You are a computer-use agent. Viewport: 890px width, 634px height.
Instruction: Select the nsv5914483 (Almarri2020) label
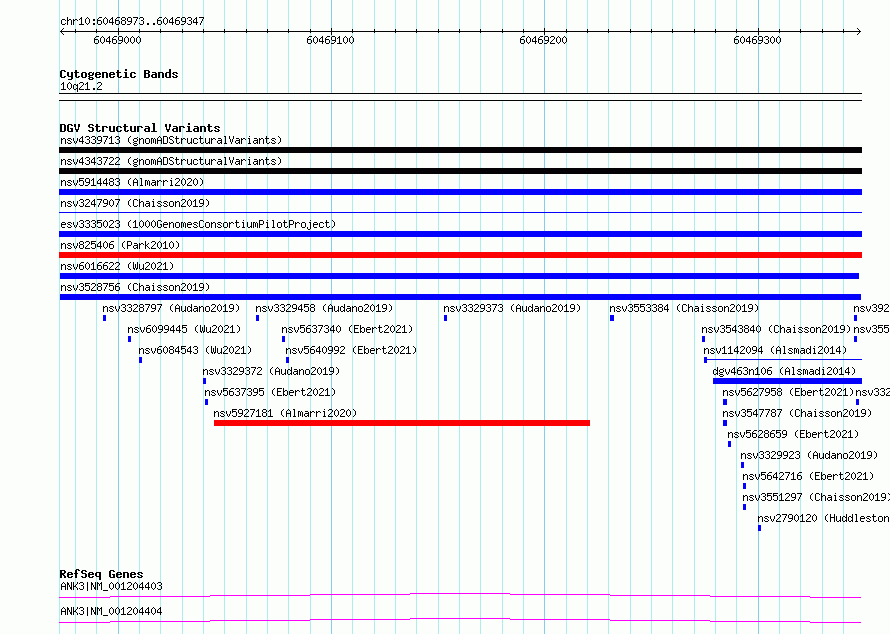132,182
